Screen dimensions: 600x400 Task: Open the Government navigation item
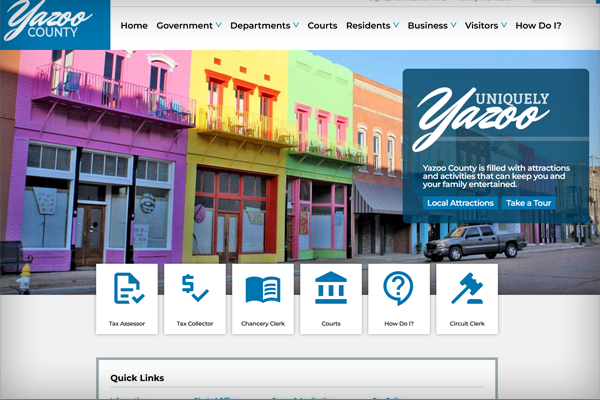tap(184, 26)
